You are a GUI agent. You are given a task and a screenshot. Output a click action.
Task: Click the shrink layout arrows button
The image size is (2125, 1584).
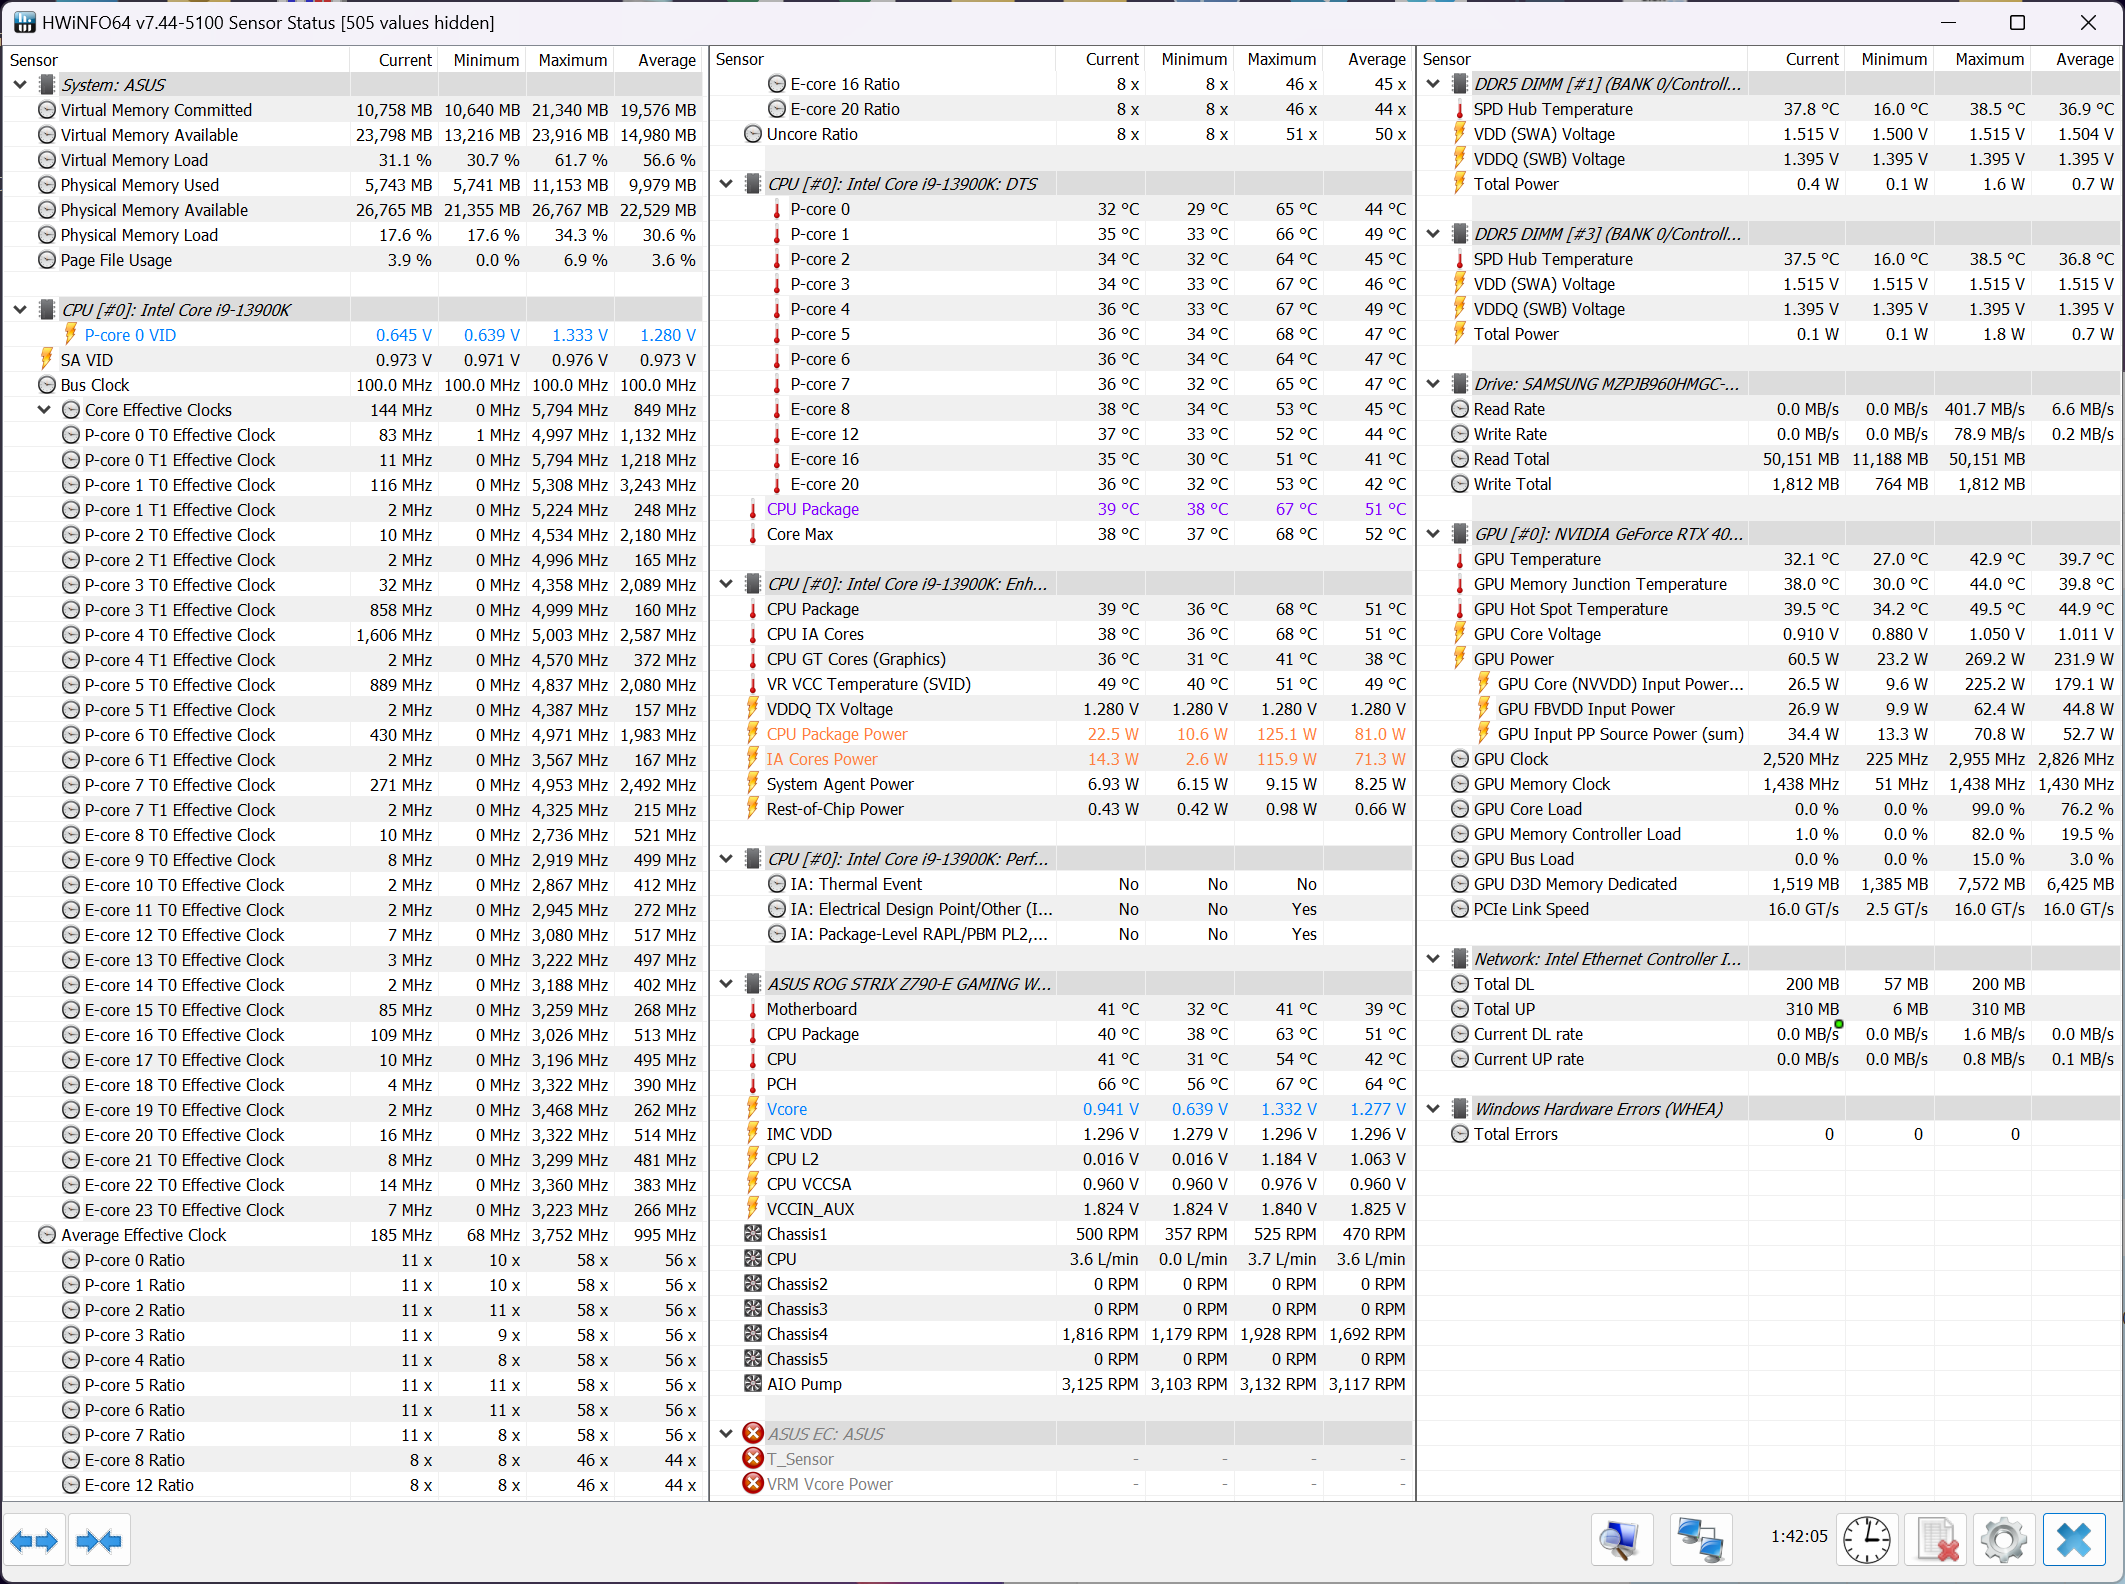click(99, 1541)
